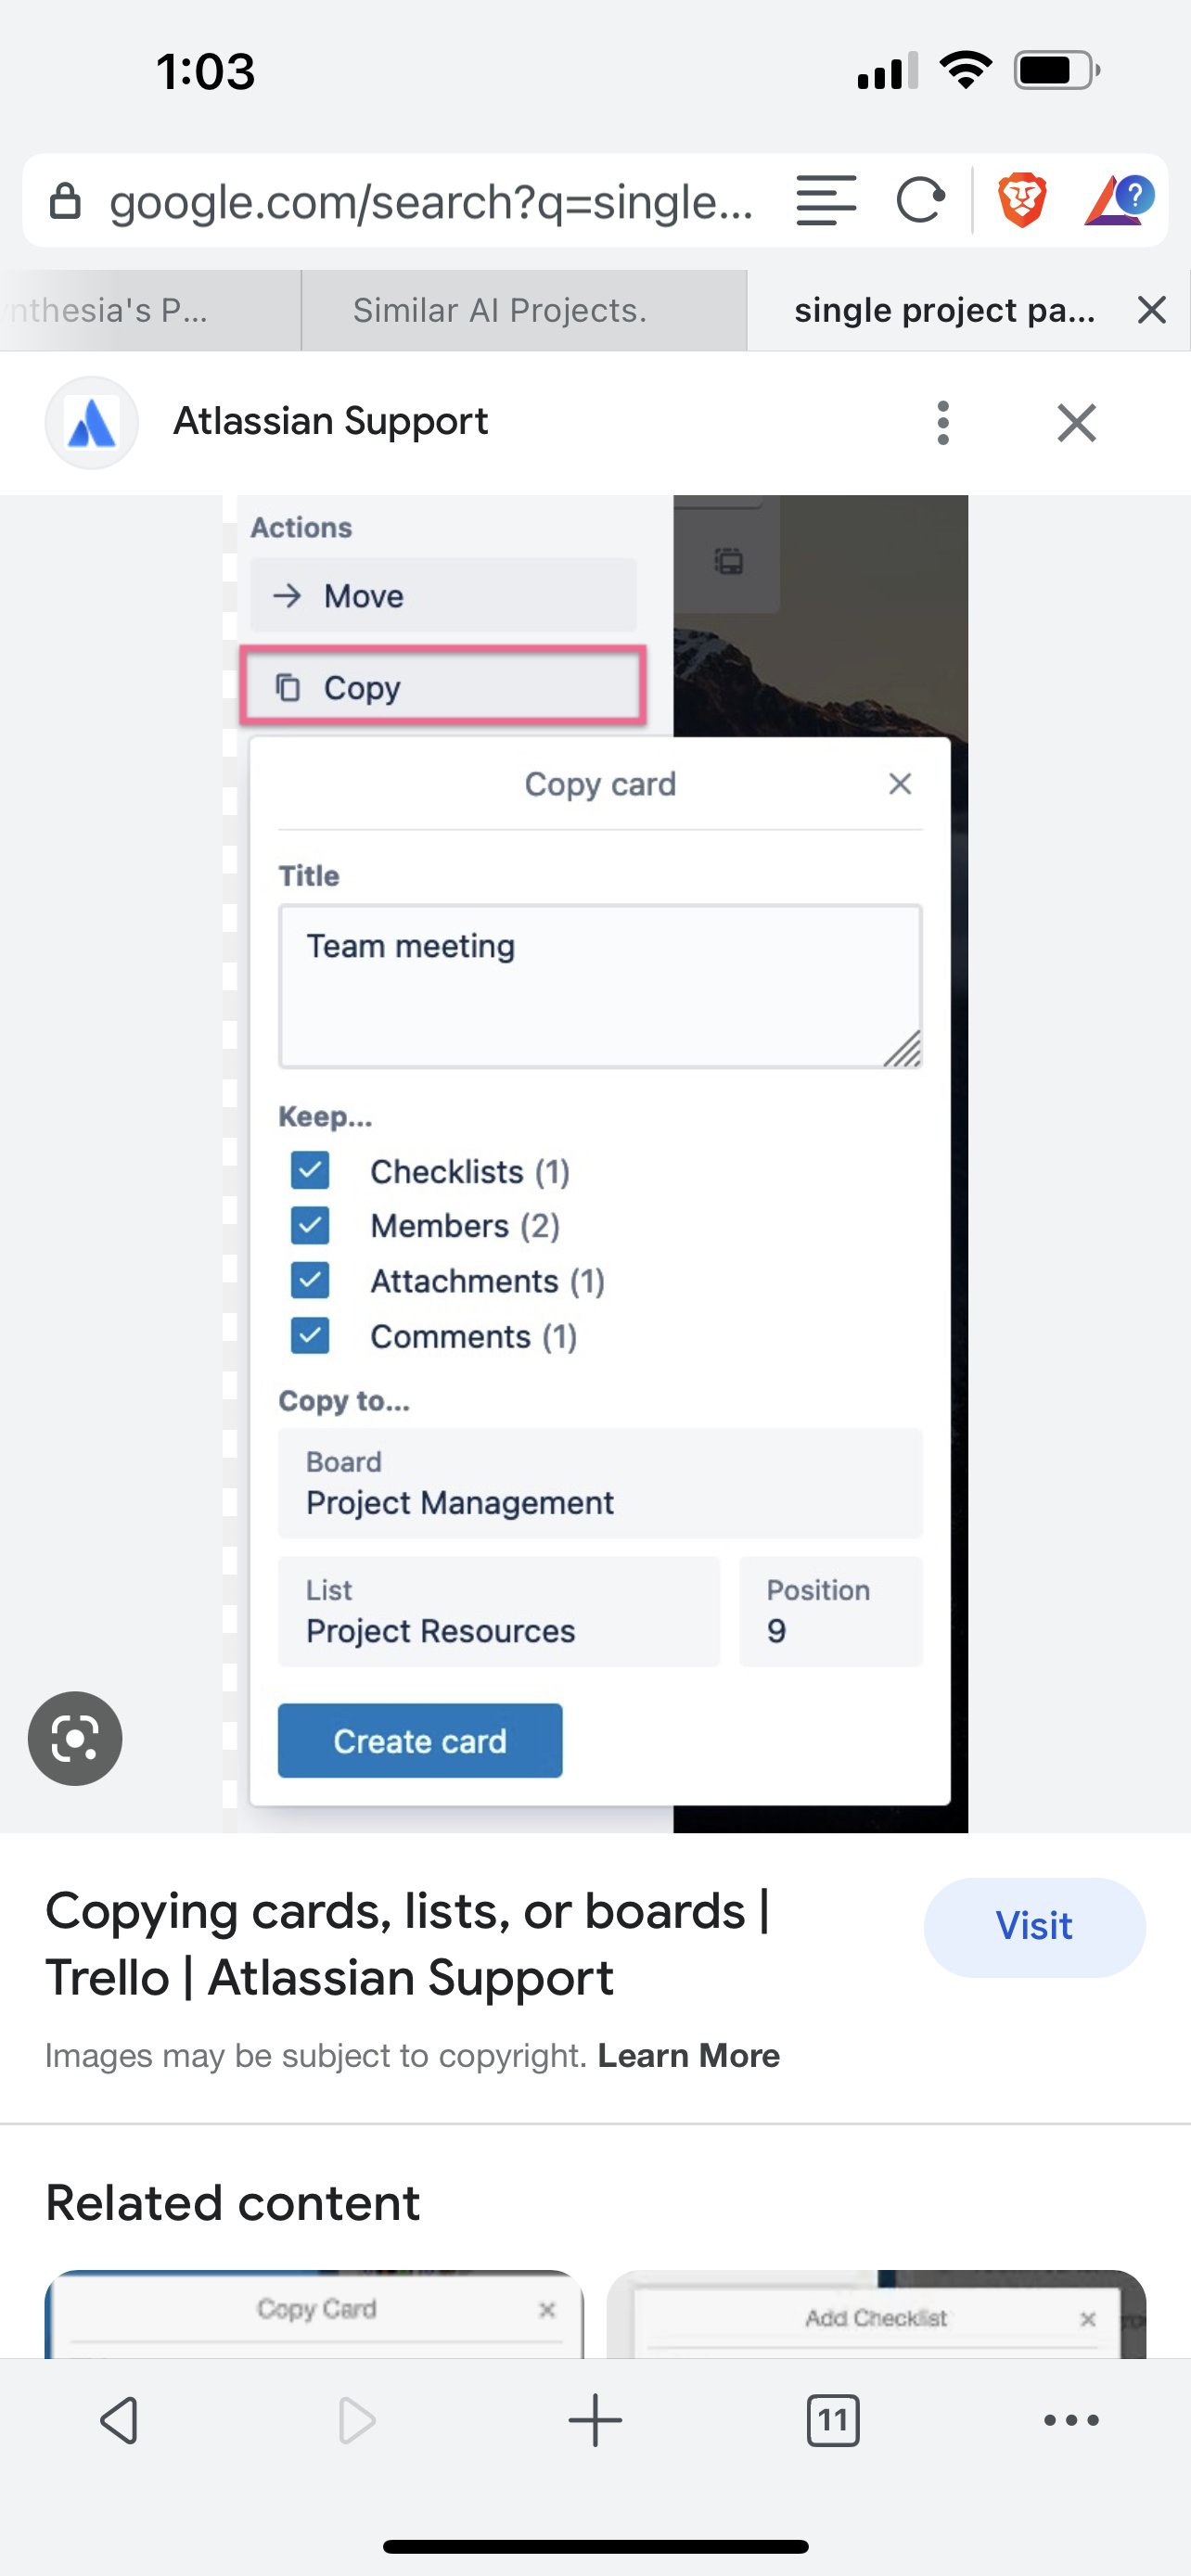Uncheck the Checklists checkbox
Viewport: 1191px width, 2576px height.
pyautogui.click(x=310, y=1170)
